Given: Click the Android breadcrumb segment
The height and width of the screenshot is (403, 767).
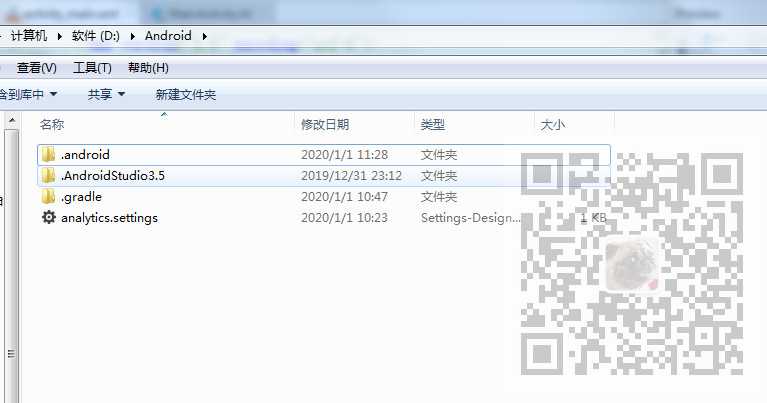Looking at the screenshot, I should [168, 36].
